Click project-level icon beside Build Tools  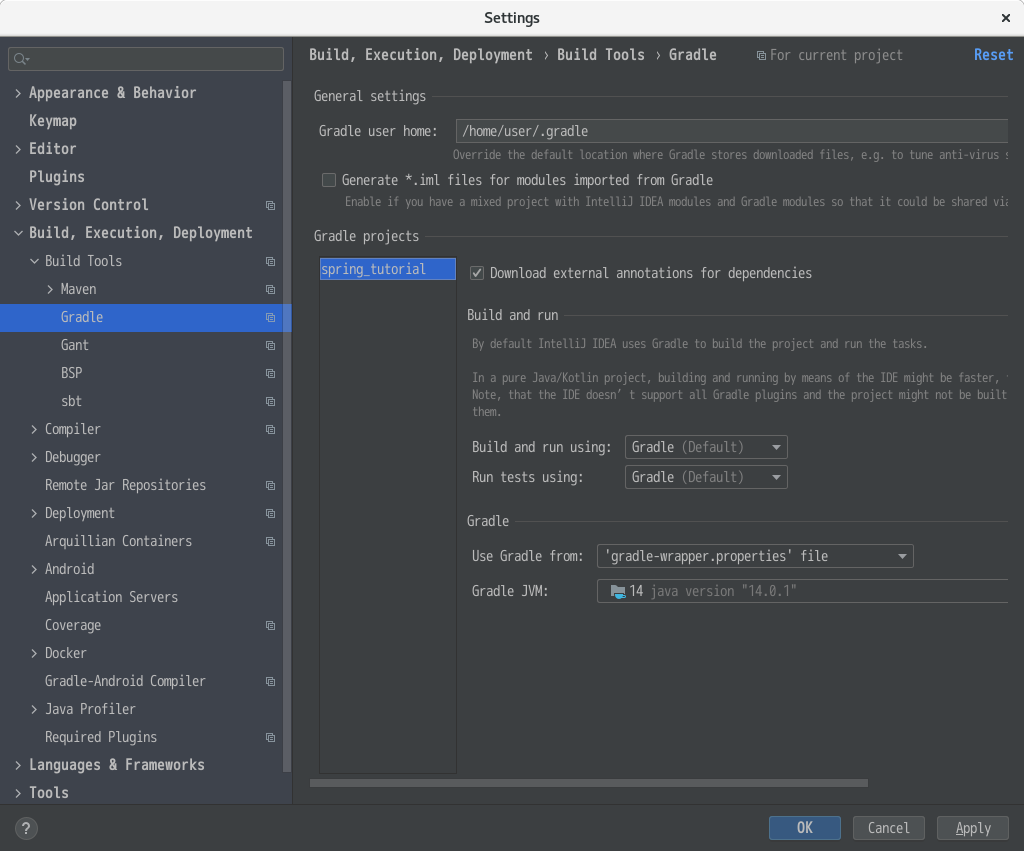coord(270,261)
